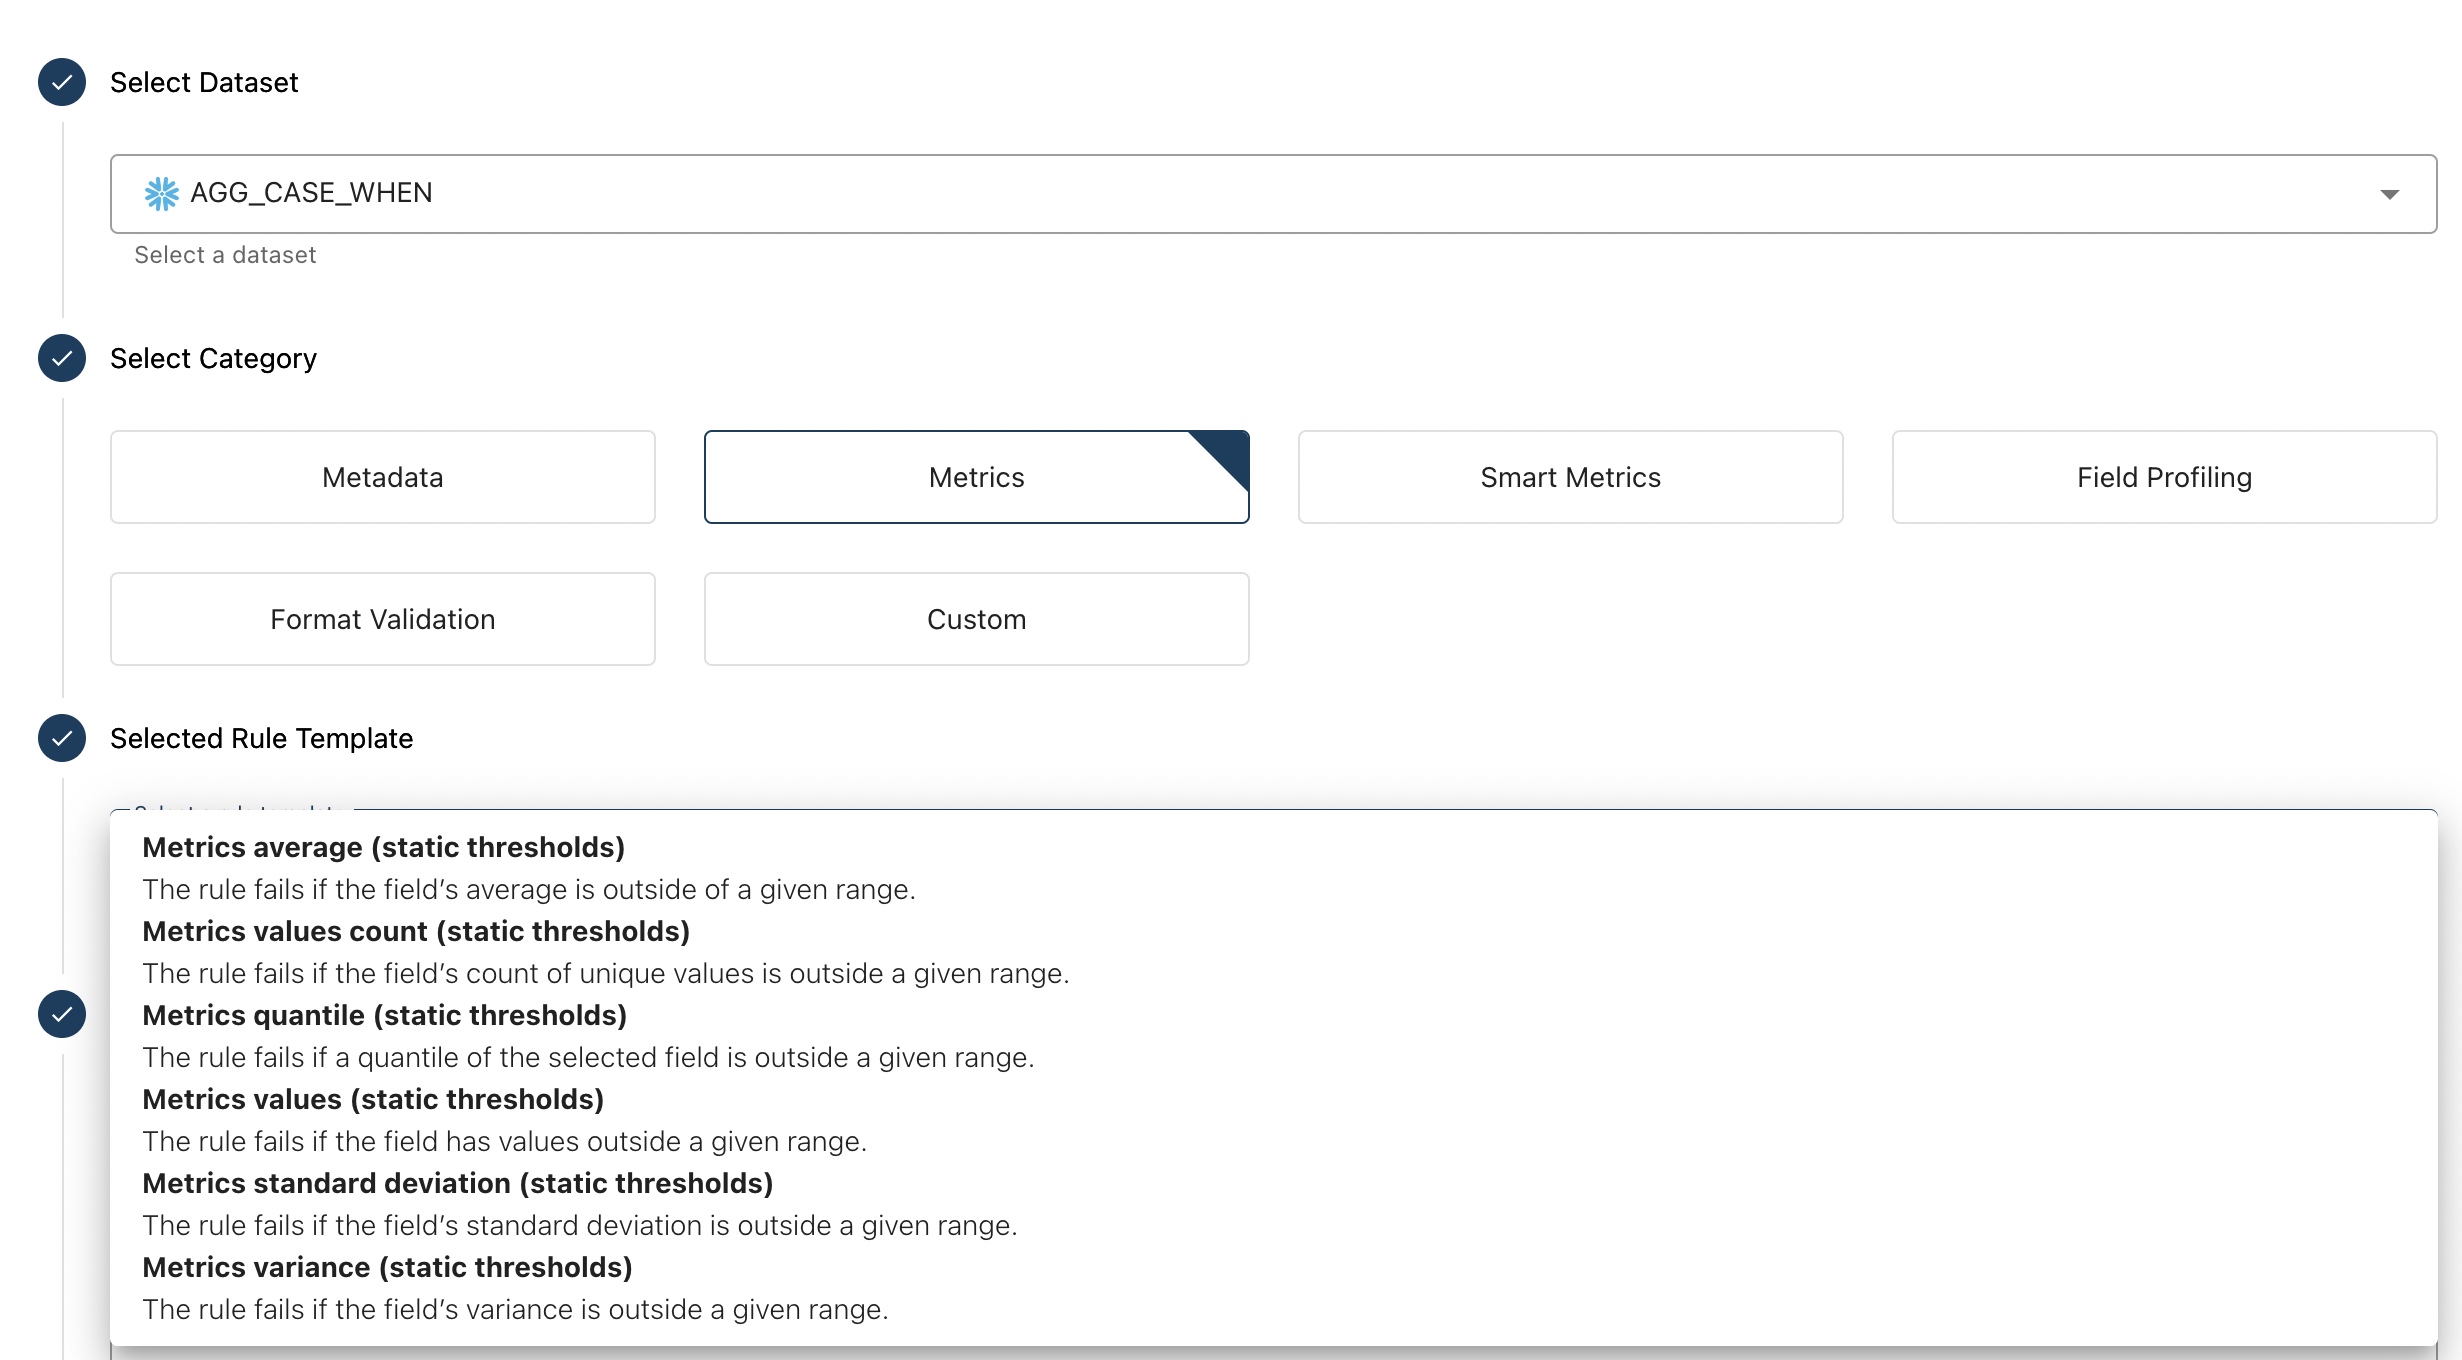Screen dimensions: 2462x1360
Task: Click the Snowflake icon next to AGG_CASE_WHEN
Action: tap(161, 193)
